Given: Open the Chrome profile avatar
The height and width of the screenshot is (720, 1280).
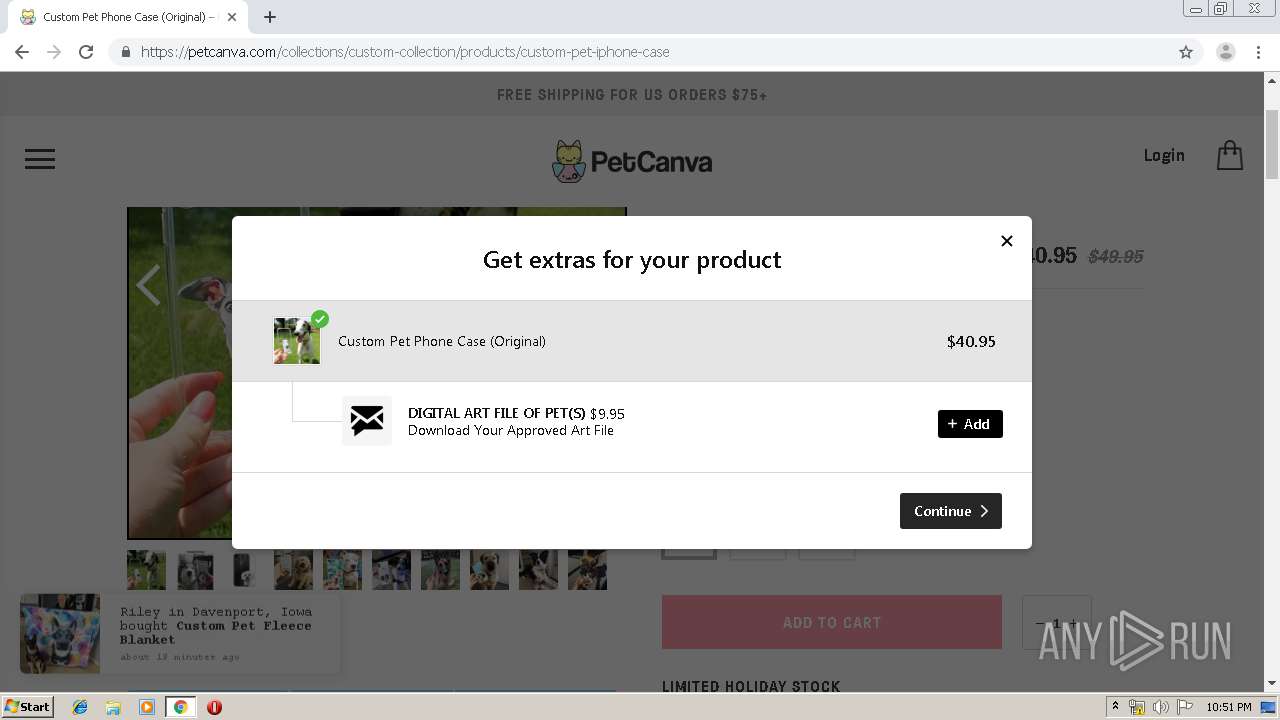Looking at the screenshot, I should pos(1225,52).
